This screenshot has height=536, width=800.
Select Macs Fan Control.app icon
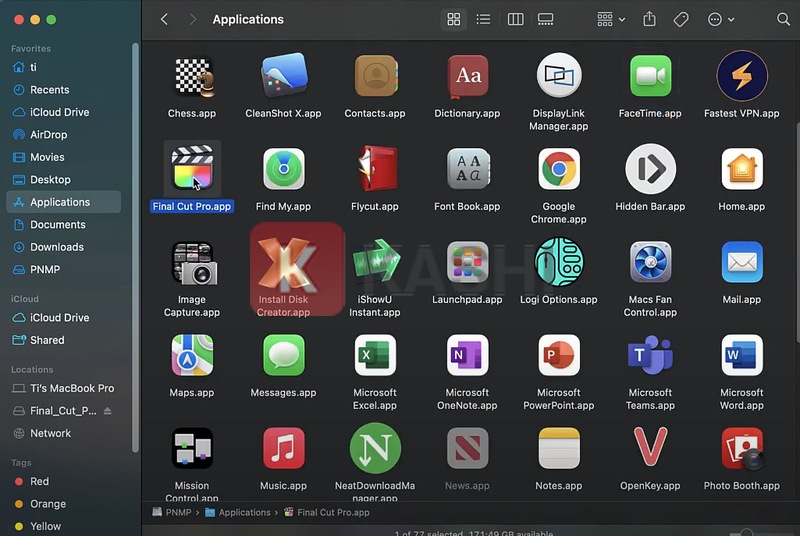click(x=650, y=262)
